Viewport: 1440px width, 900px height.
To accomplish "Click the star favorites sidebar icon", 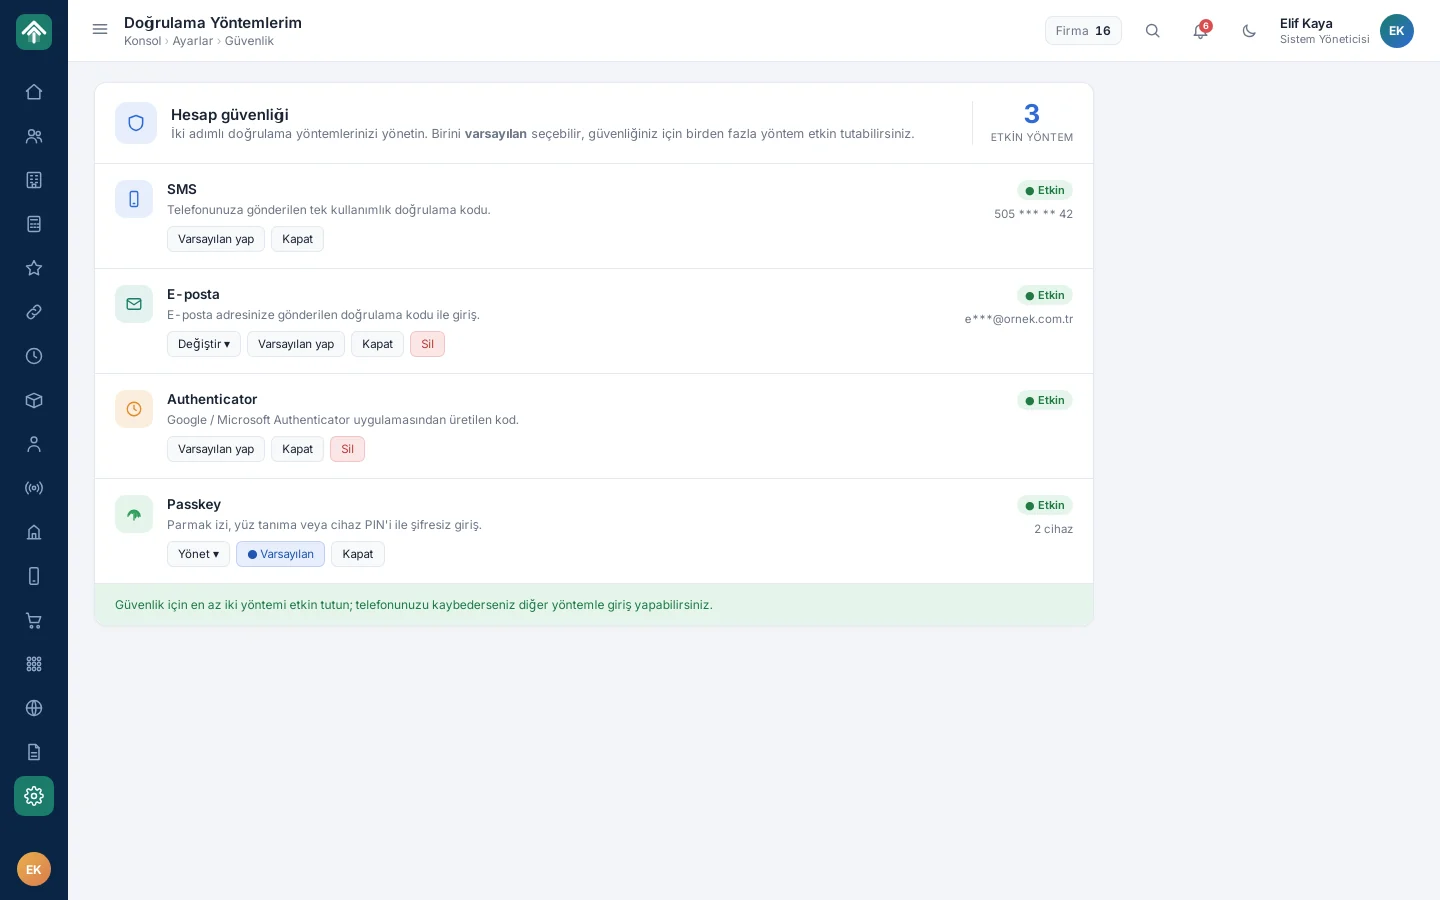I will tap(34, 268).
